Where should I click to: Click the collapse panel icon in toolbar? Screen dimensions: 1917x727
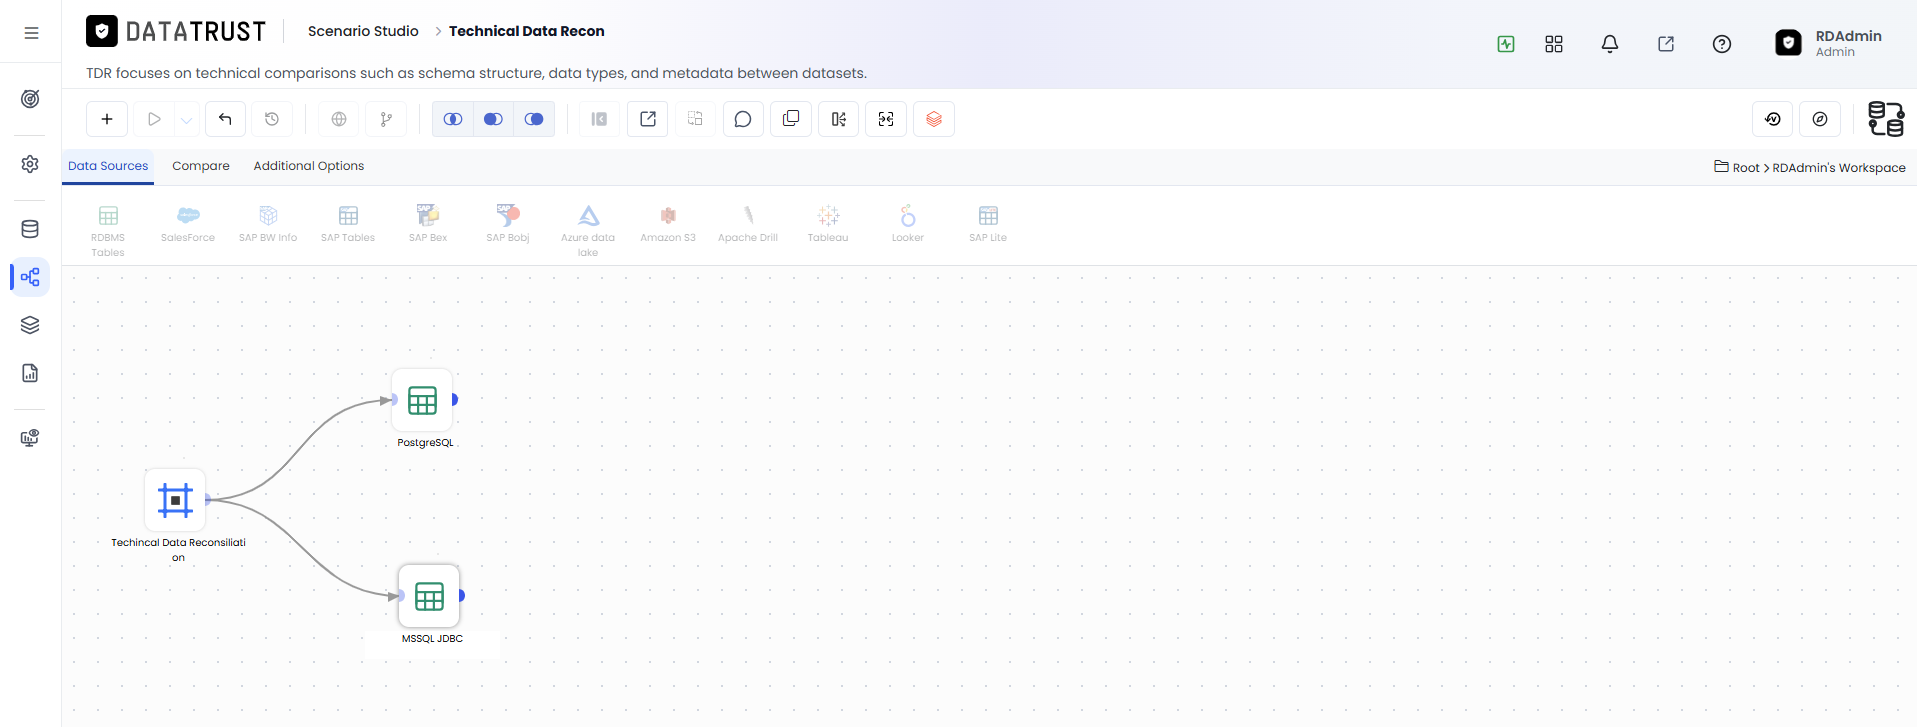click(599, 119)
